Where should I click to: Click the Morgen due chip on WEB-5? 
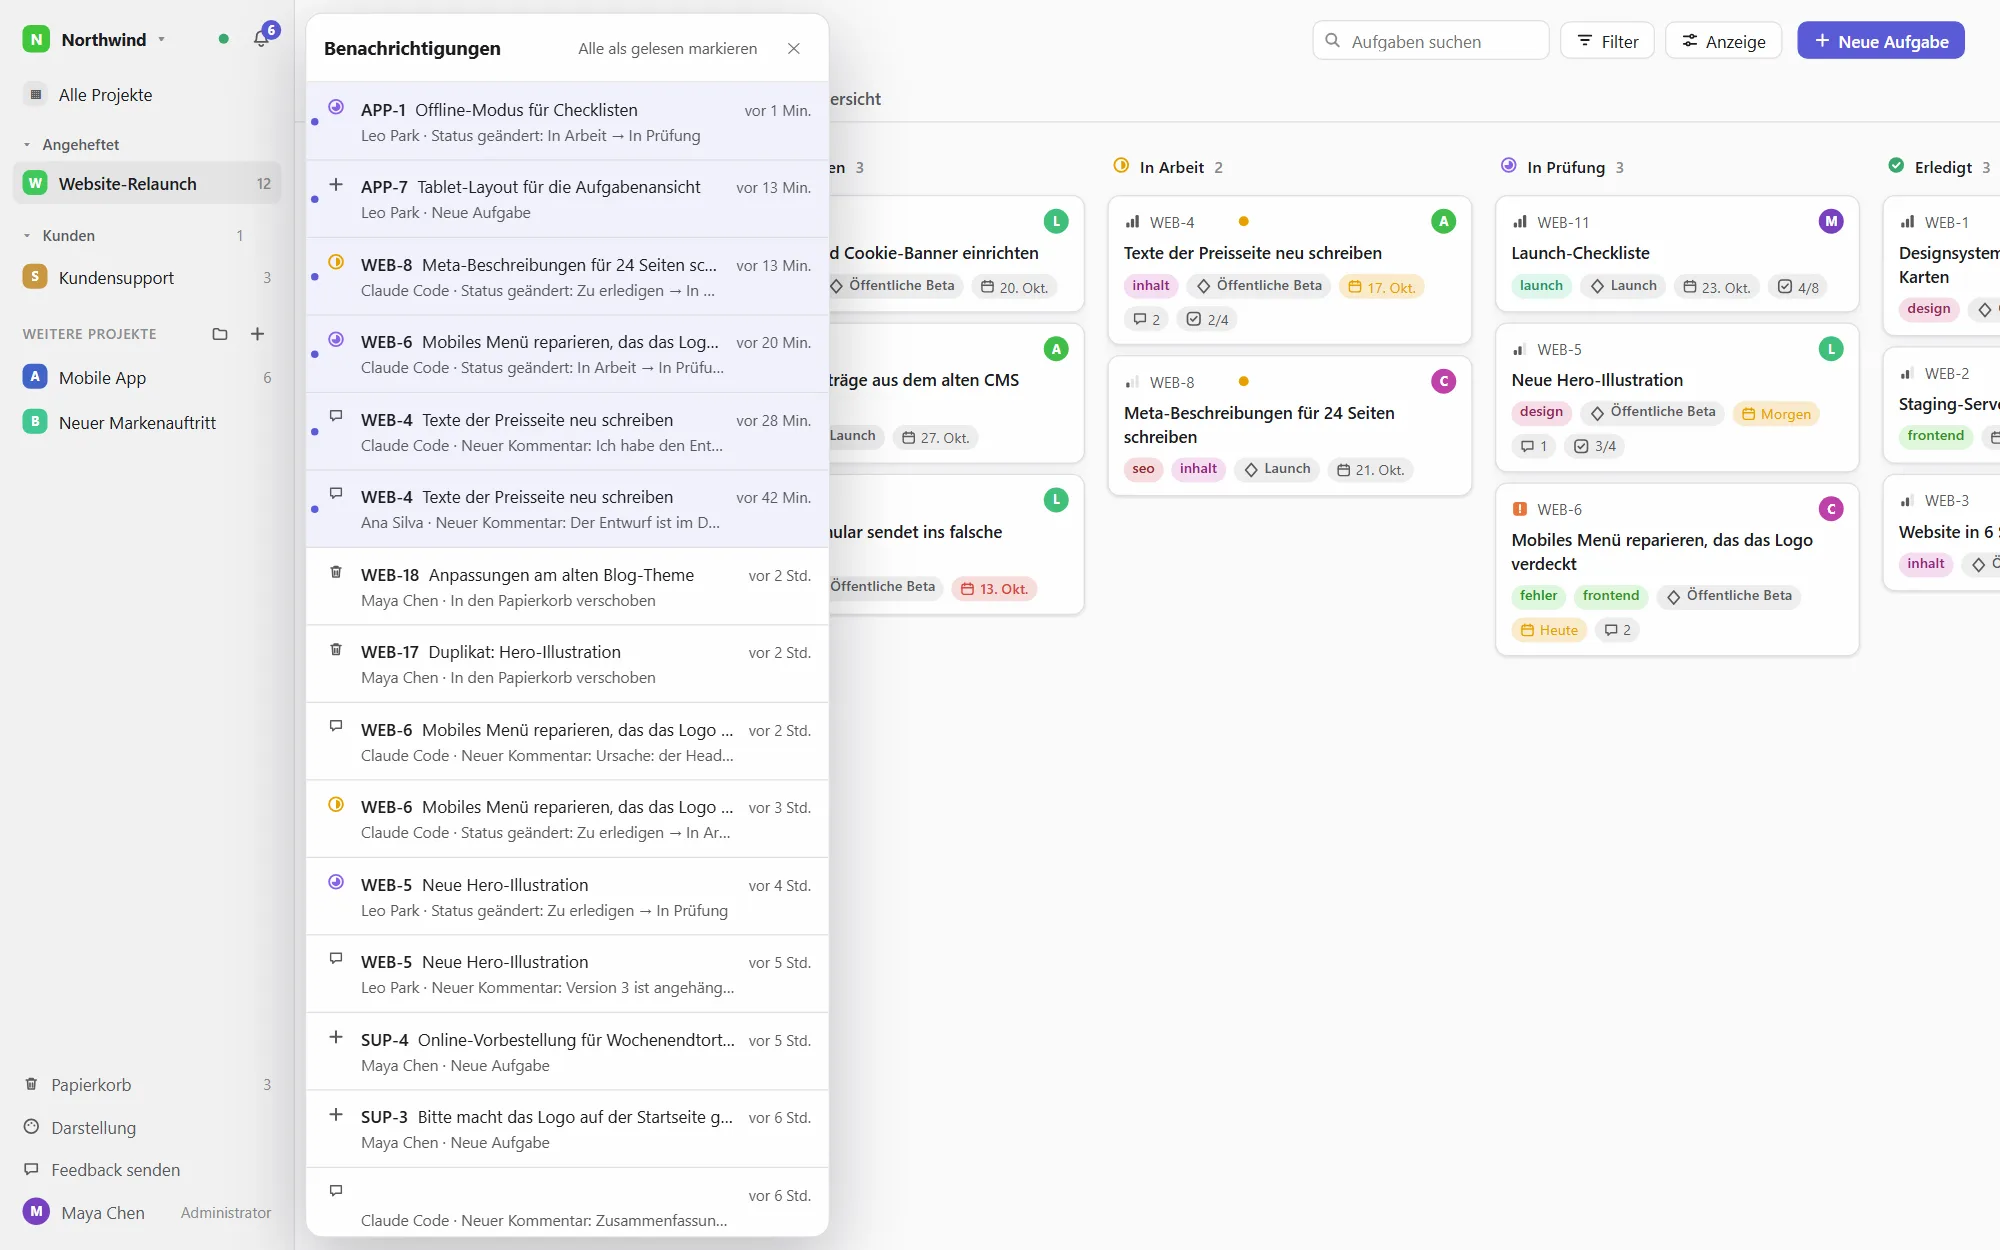(1776, 414)
